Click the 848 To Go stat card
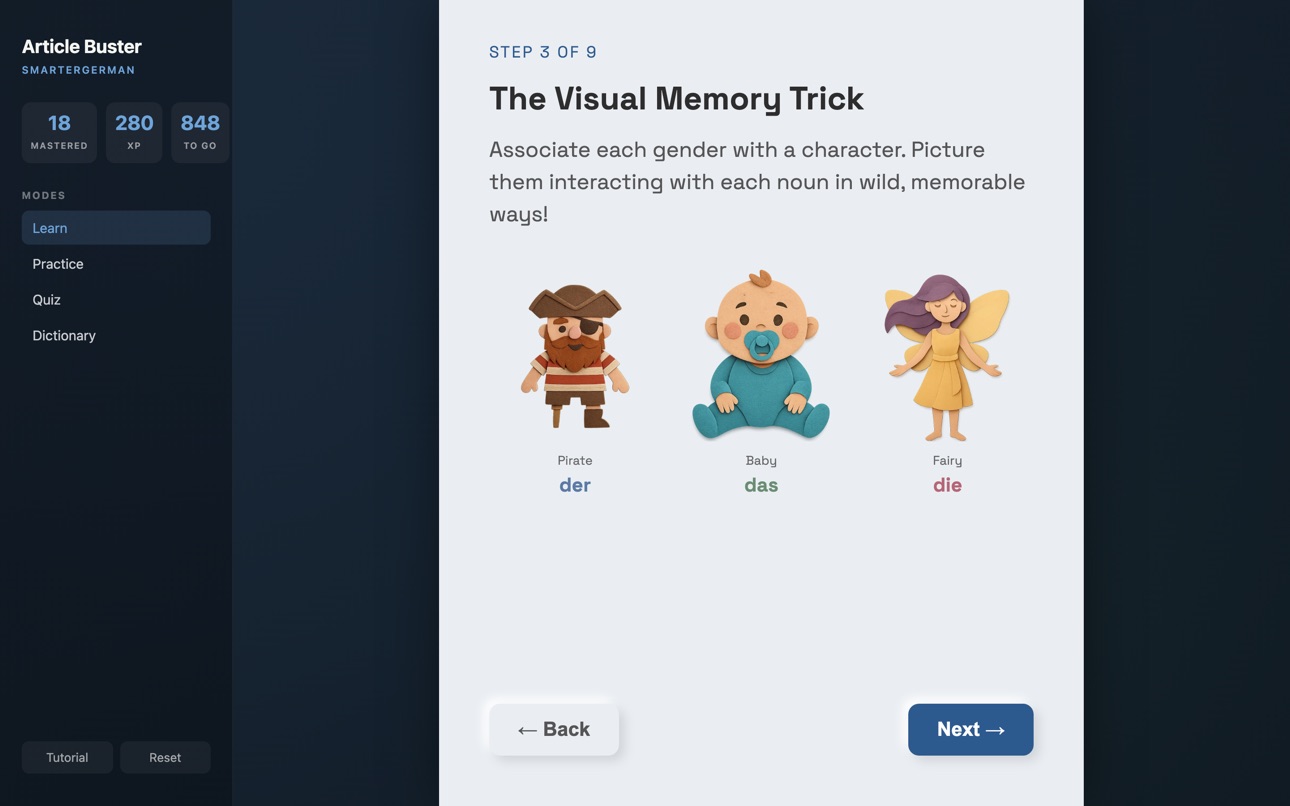The width and height of the screenshot is (1290, 806). pyautogui.click(x=200, y=132)
